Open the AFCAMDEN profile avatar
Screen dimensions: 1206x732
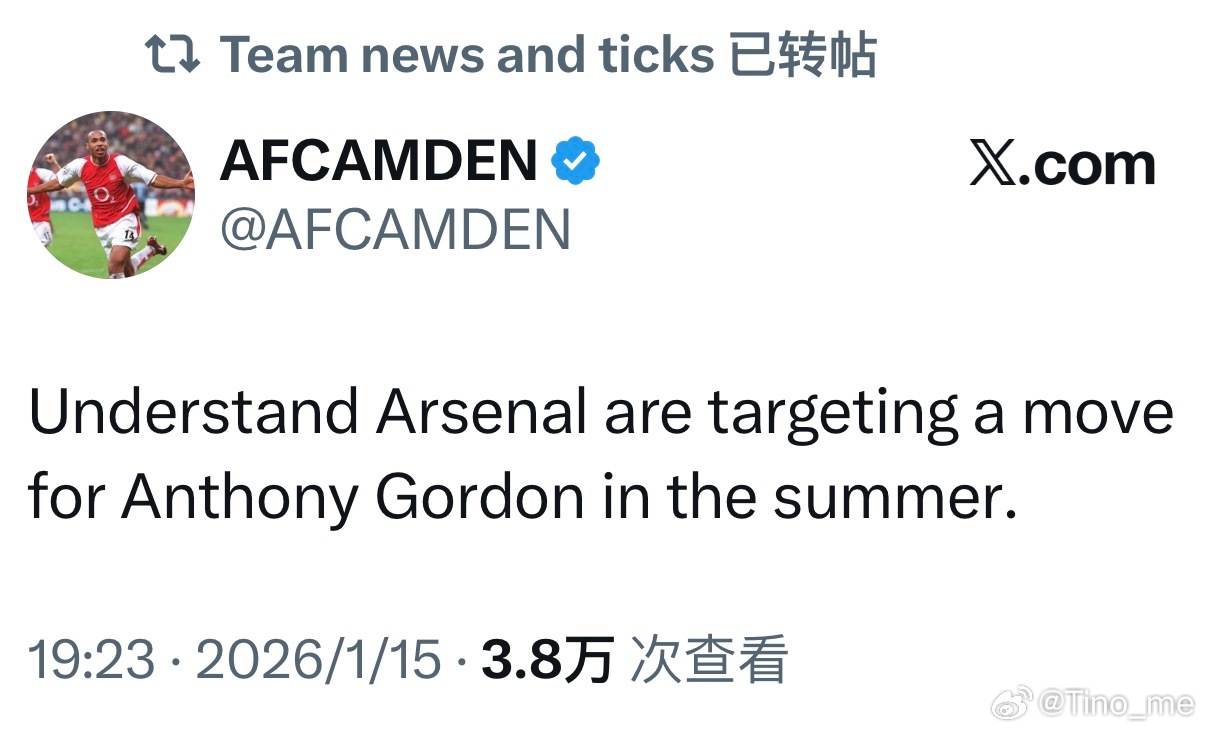110,194
